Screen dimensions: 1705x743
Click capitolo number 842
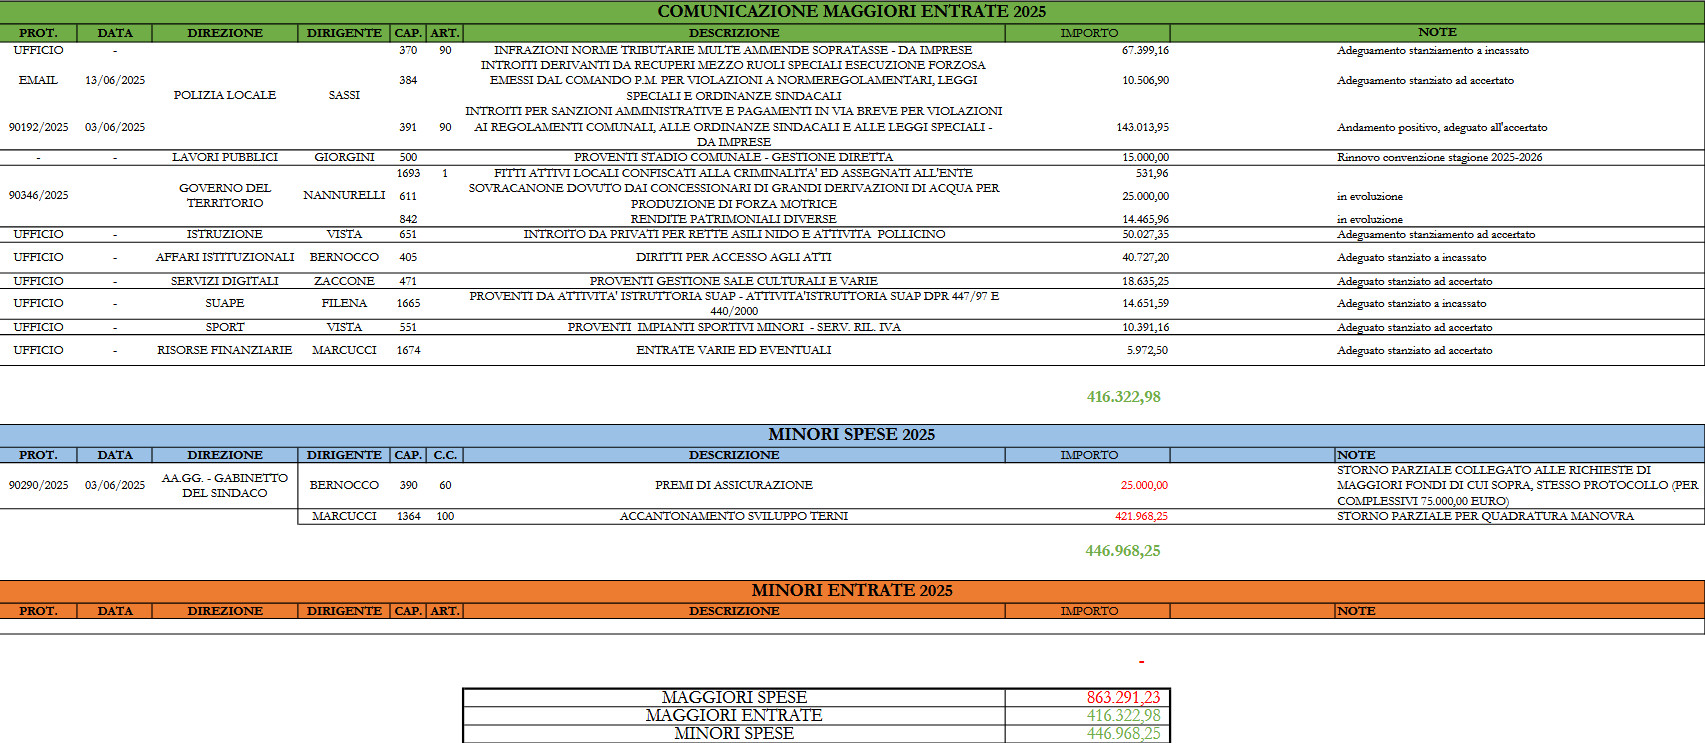408,219
